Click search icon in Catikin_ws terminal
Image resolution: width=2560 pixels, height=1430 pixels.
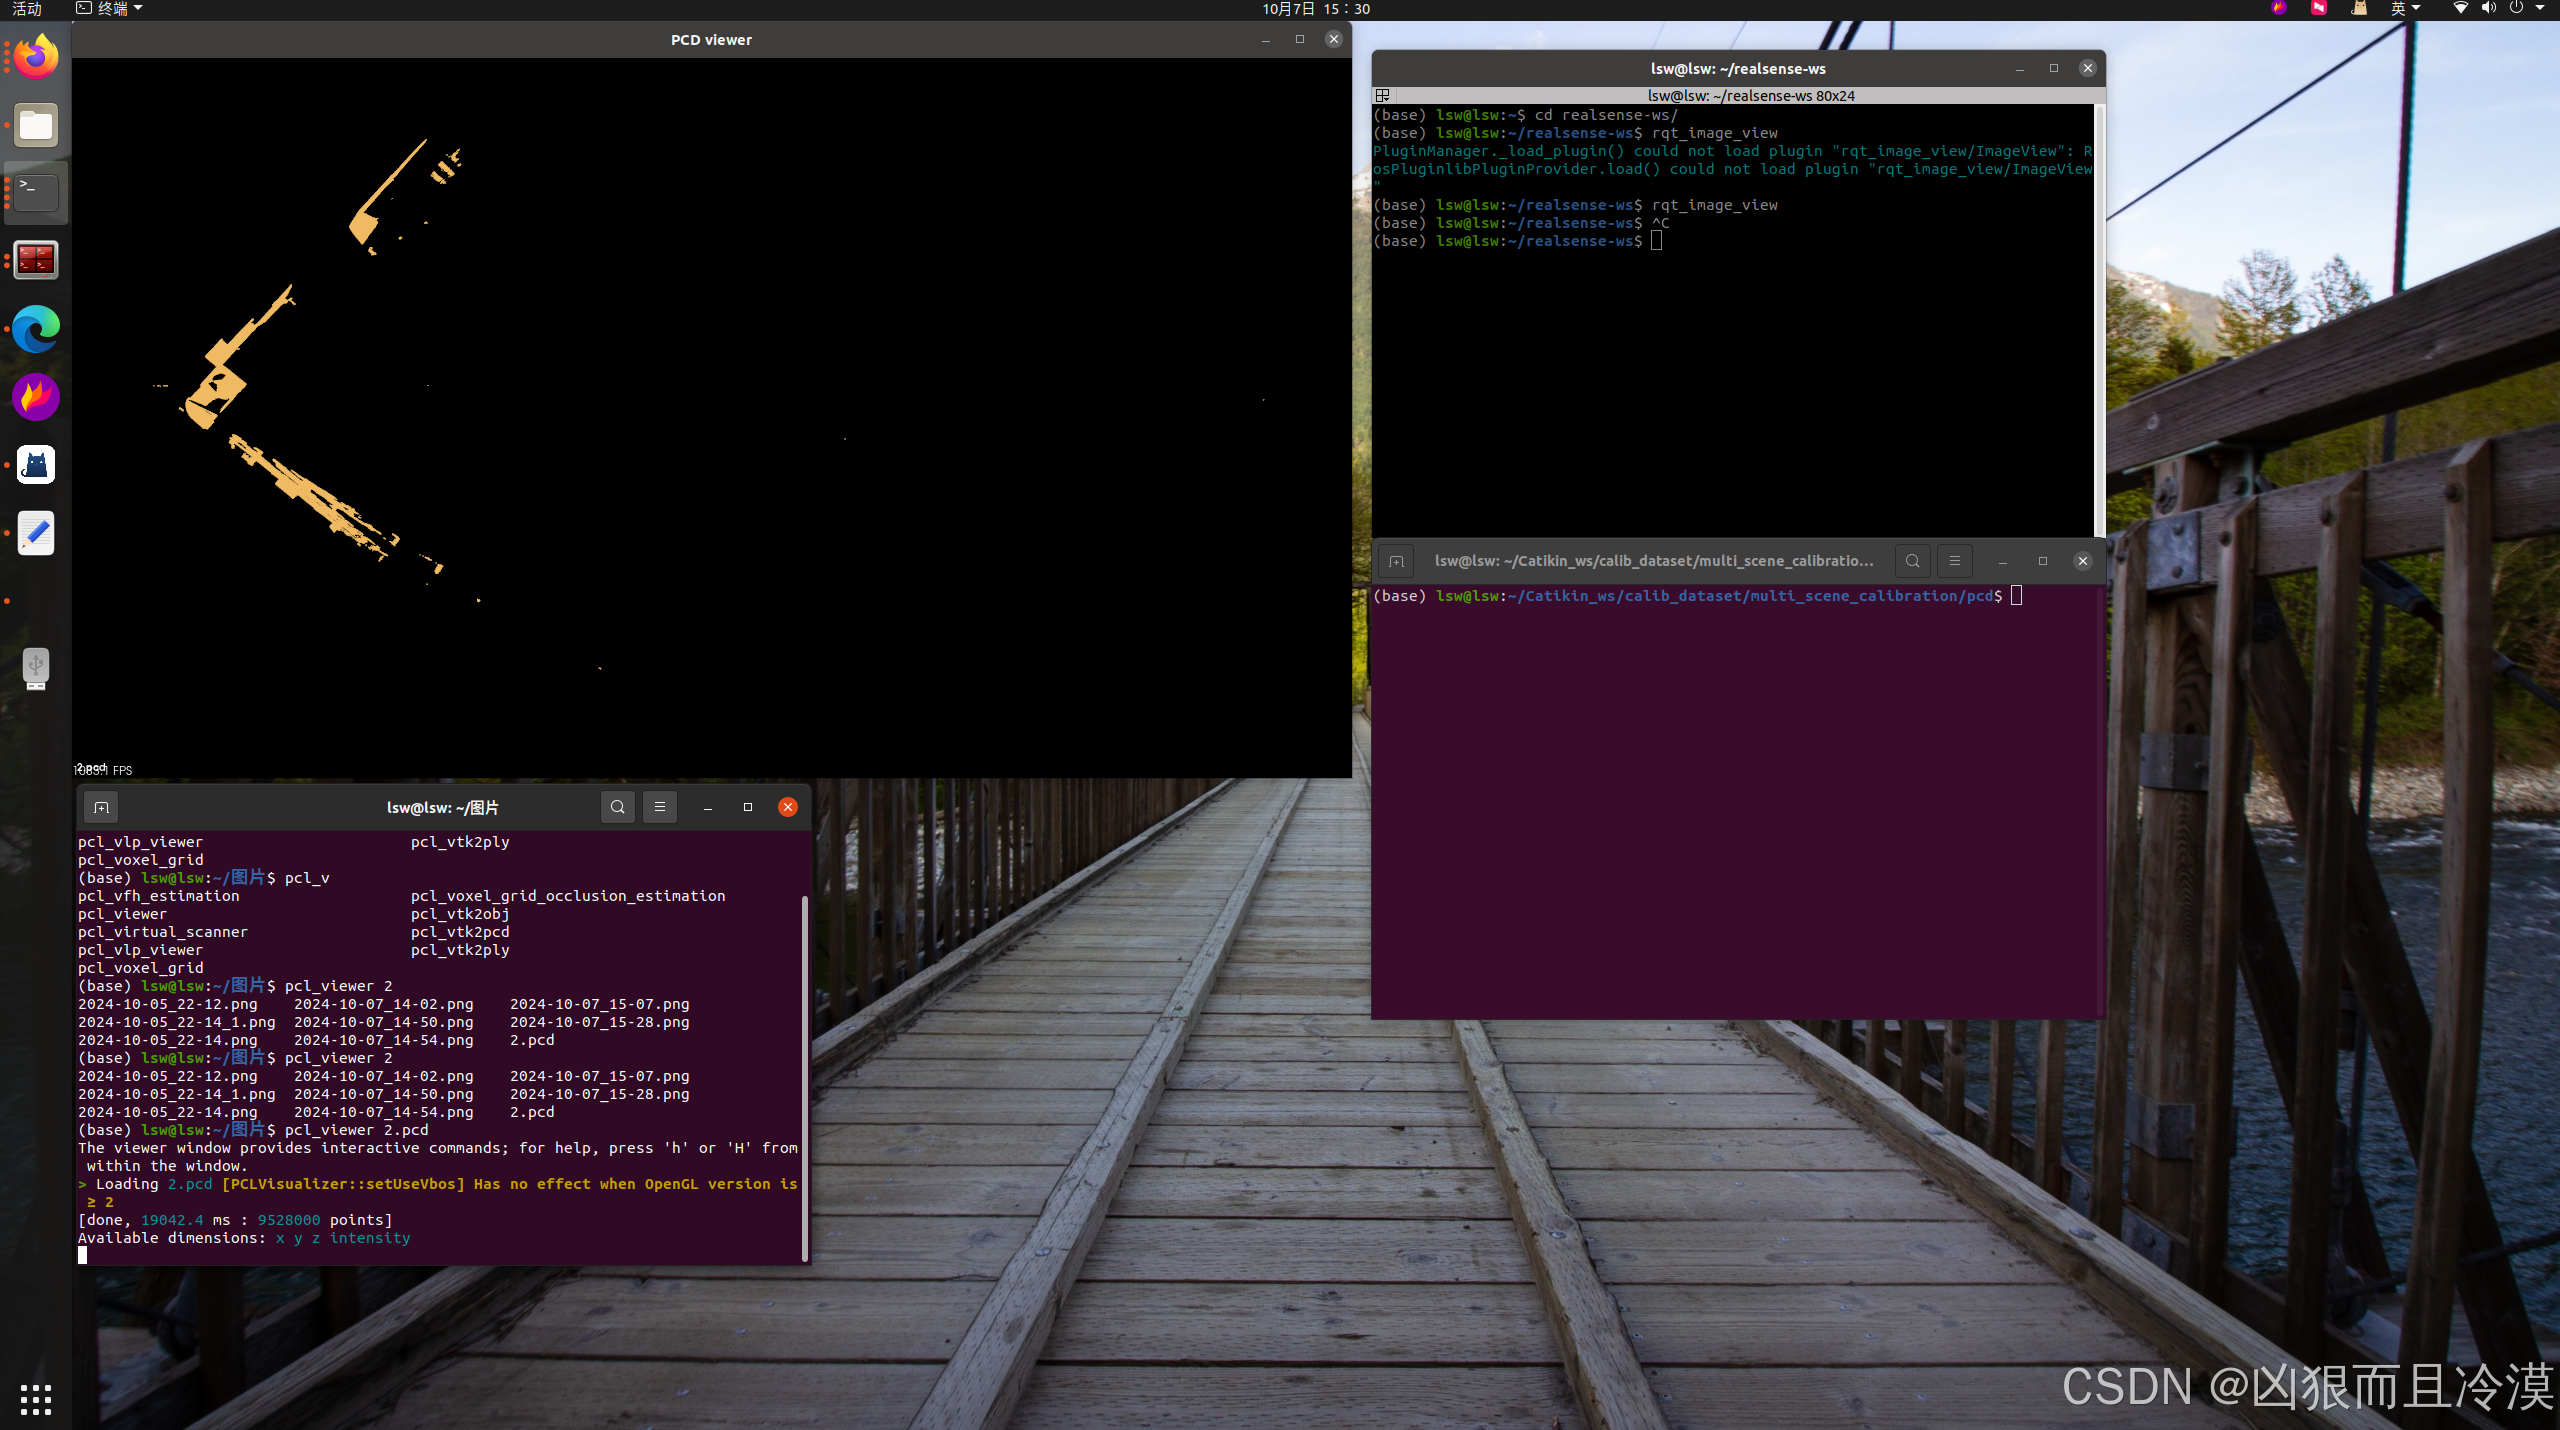pos(1912,561)
